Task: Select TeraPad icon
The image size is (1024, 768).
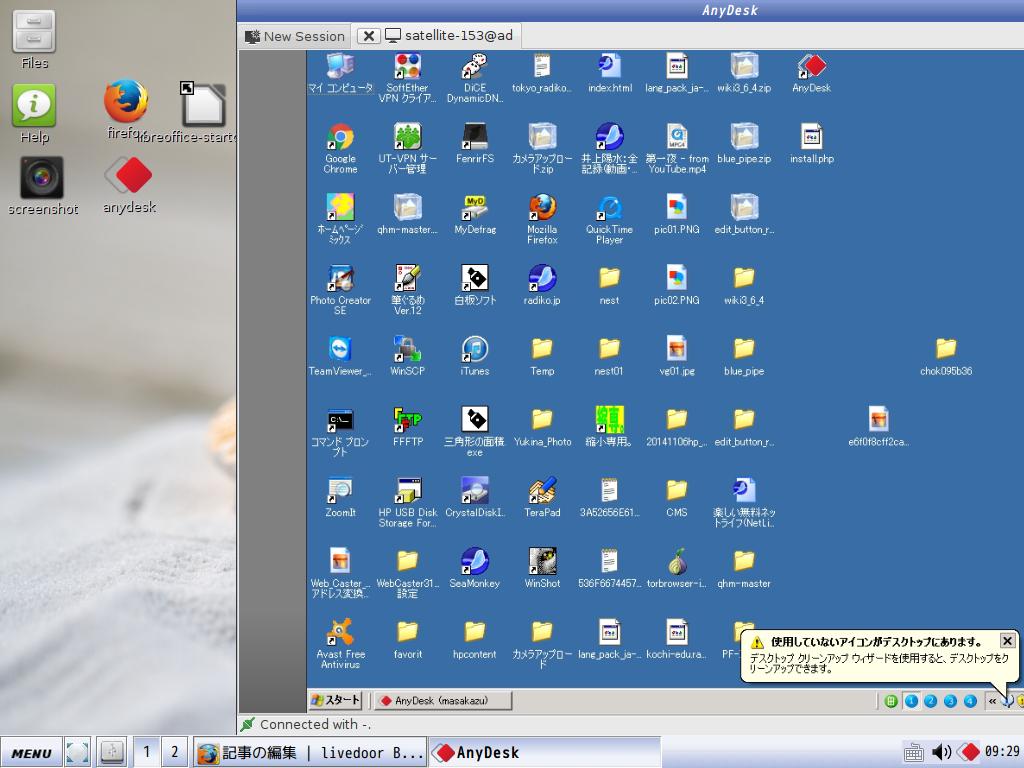Action: pyautogui.click(x=542, y=498)
